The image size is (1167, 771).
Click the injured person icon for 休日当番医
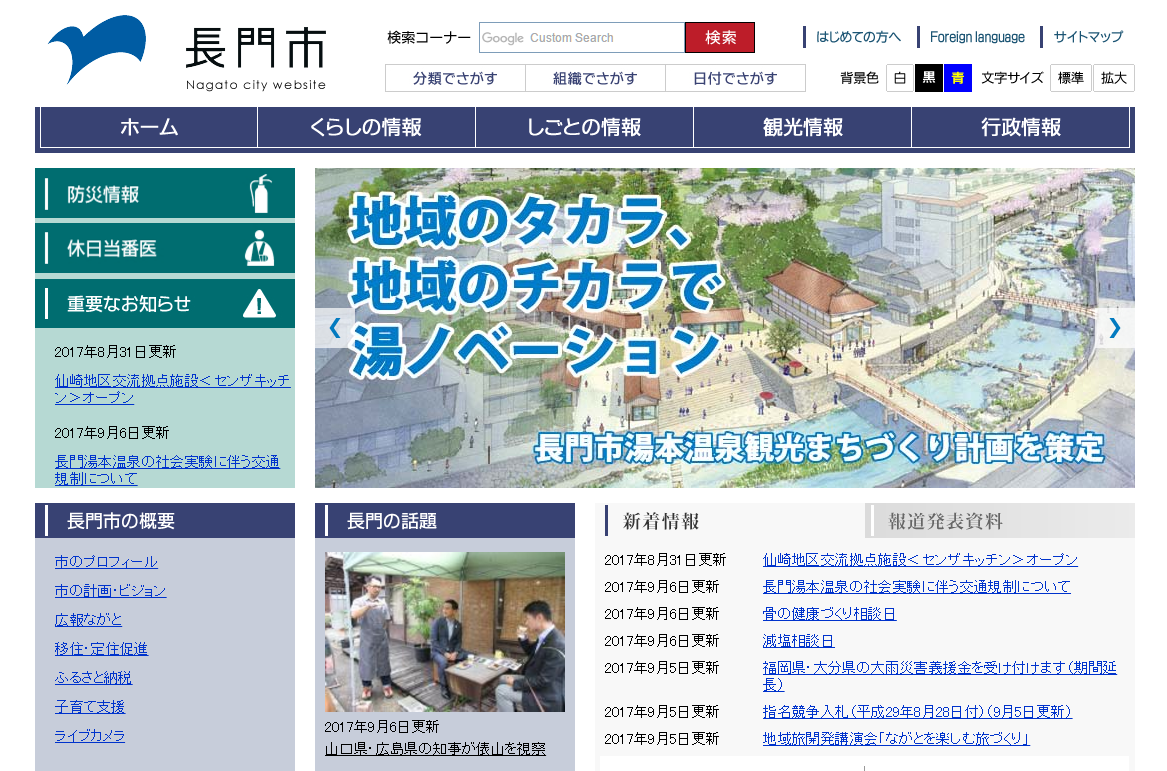pos(260,248)
